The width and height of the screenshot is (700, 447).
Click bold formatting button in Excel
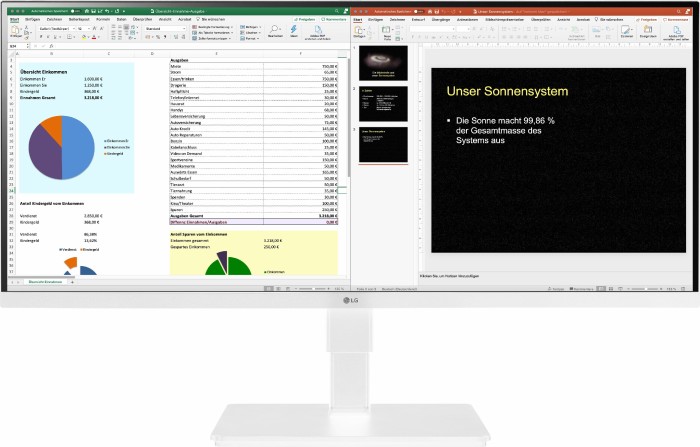(x=41, y=37)
